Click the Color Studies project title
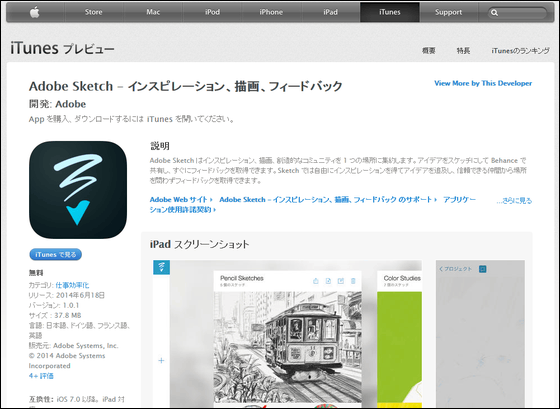The image size is (560, 409). click(402, 278)
